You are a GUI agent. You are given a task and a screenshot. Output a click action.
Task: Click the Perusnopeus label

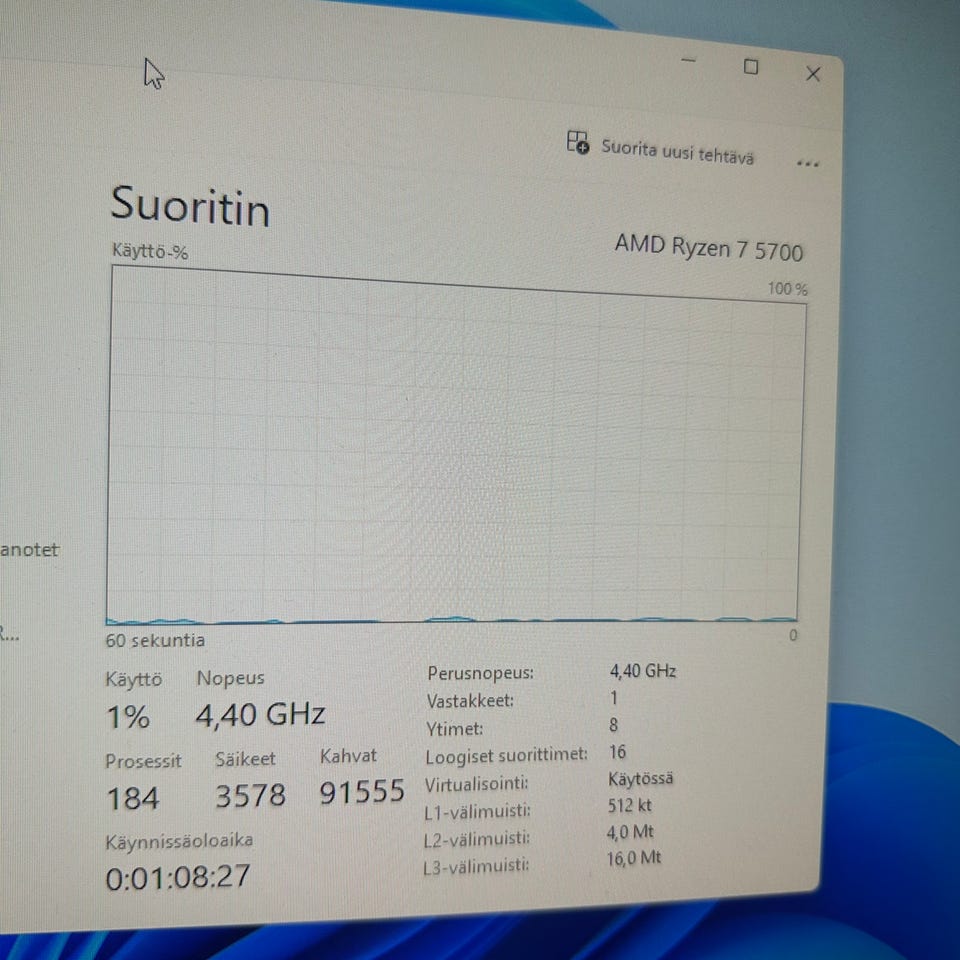coord(481,673)
